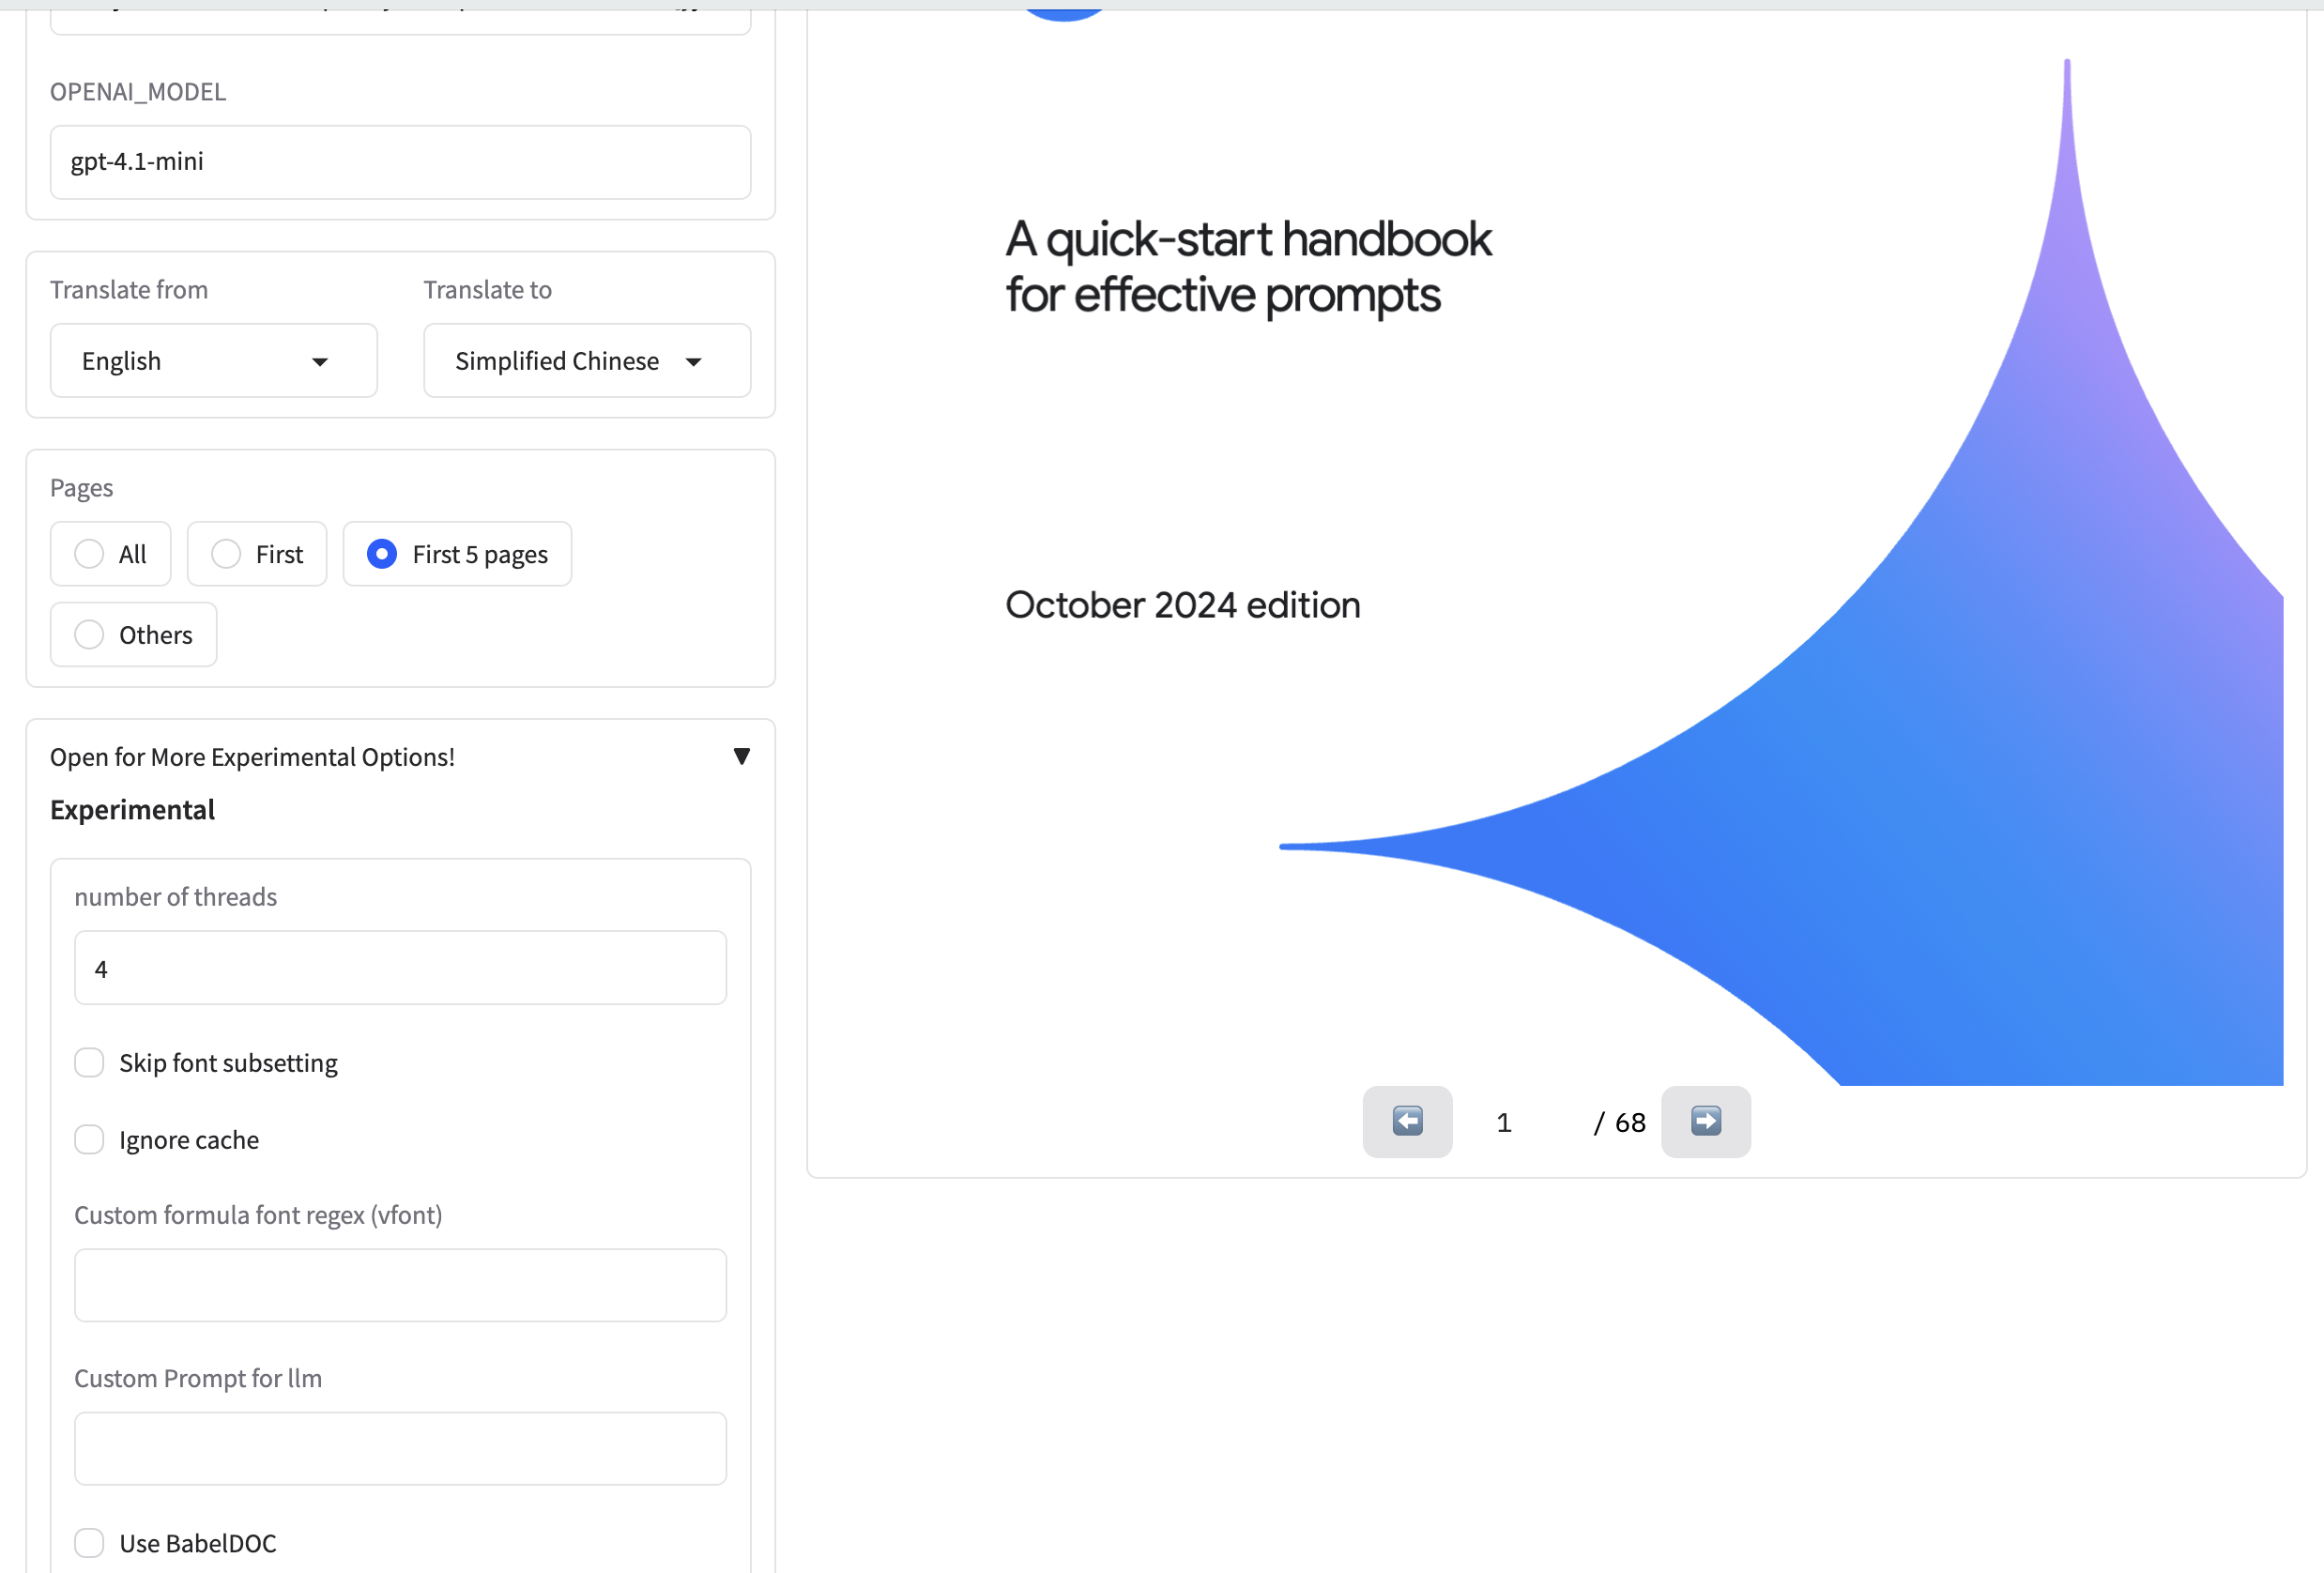Go to previous PDF page arrow
This screenshot has height=1573, width=2324.
click(1407, 1121)
